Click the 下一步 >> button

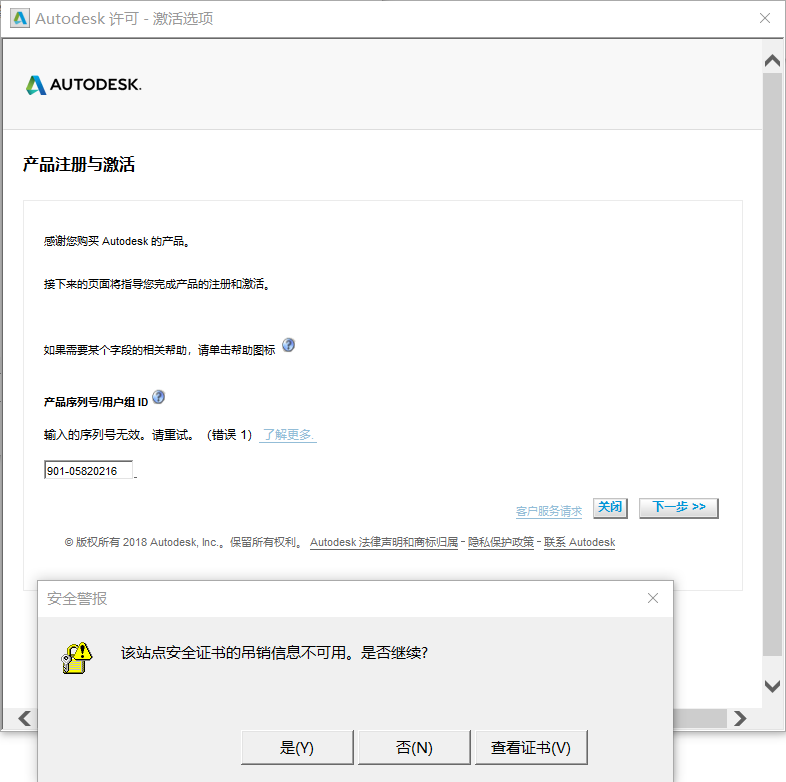click(x=679, y=508)
